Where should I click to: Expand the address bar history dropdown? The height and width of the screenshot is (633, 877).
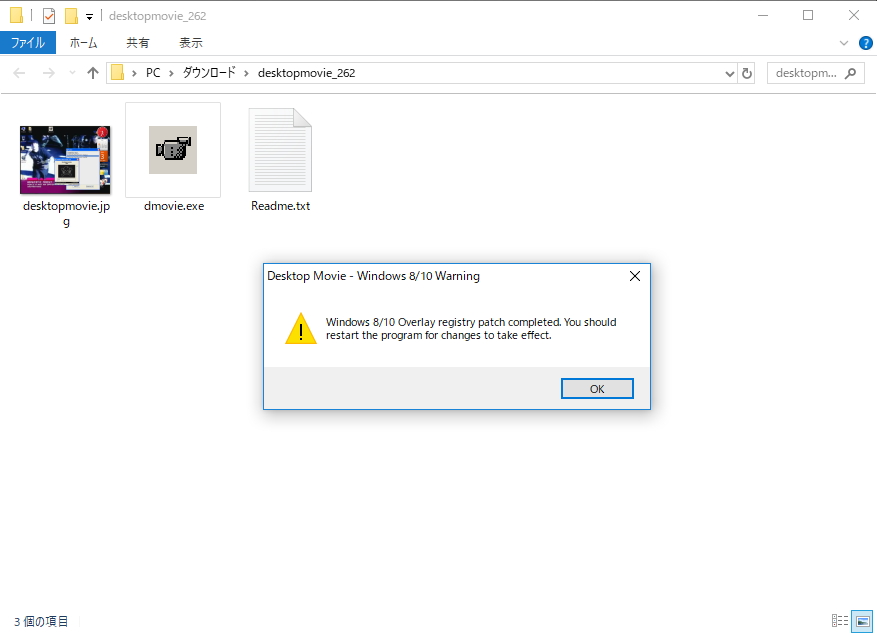[729, 73]
